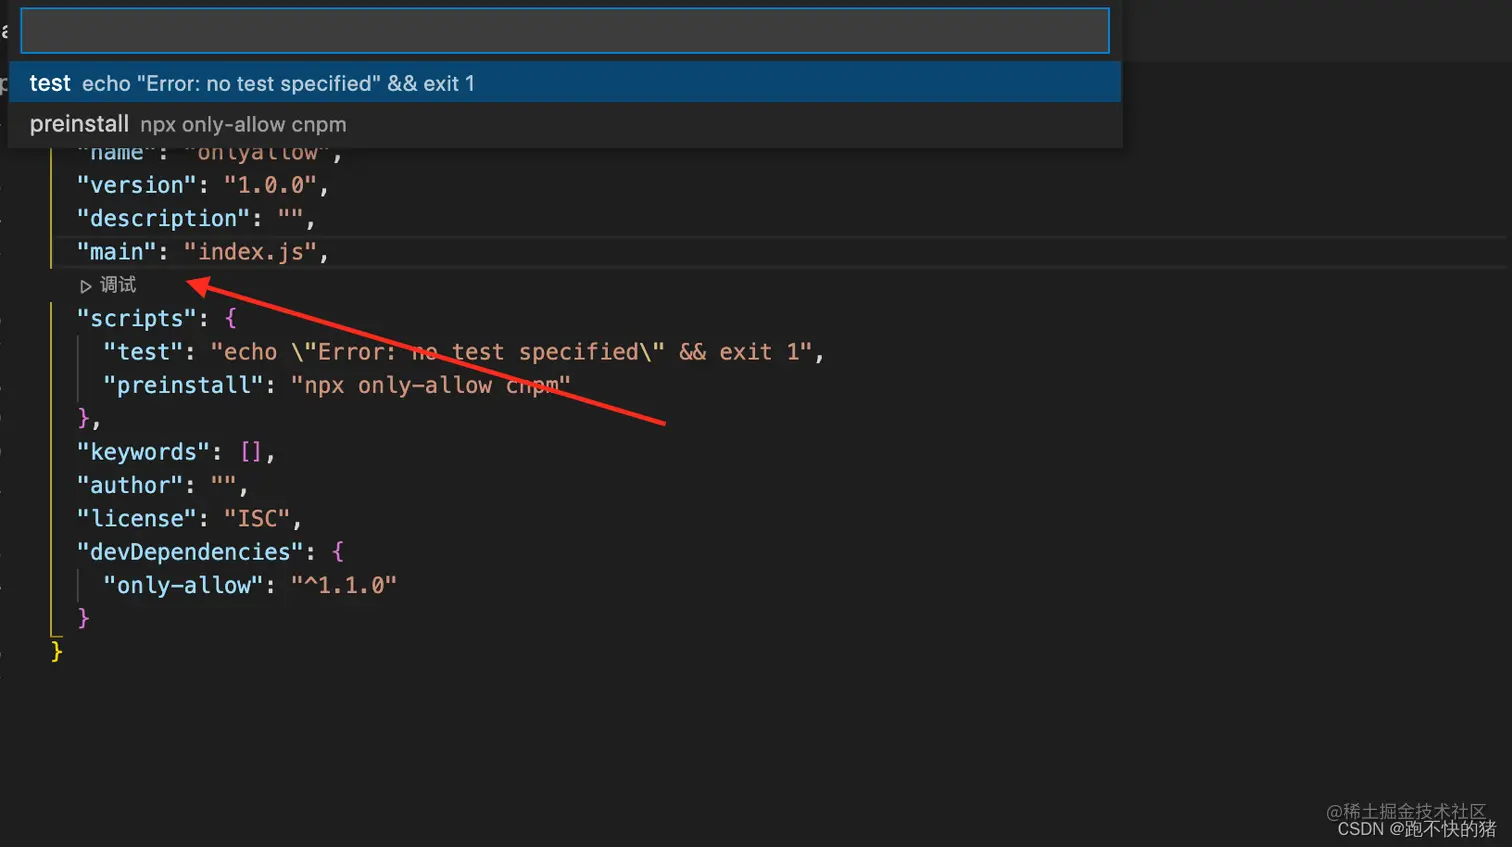Click the quick pick search input box
Screen dimensions: 1512x847
pyautogui.click(x=565, y=31)
